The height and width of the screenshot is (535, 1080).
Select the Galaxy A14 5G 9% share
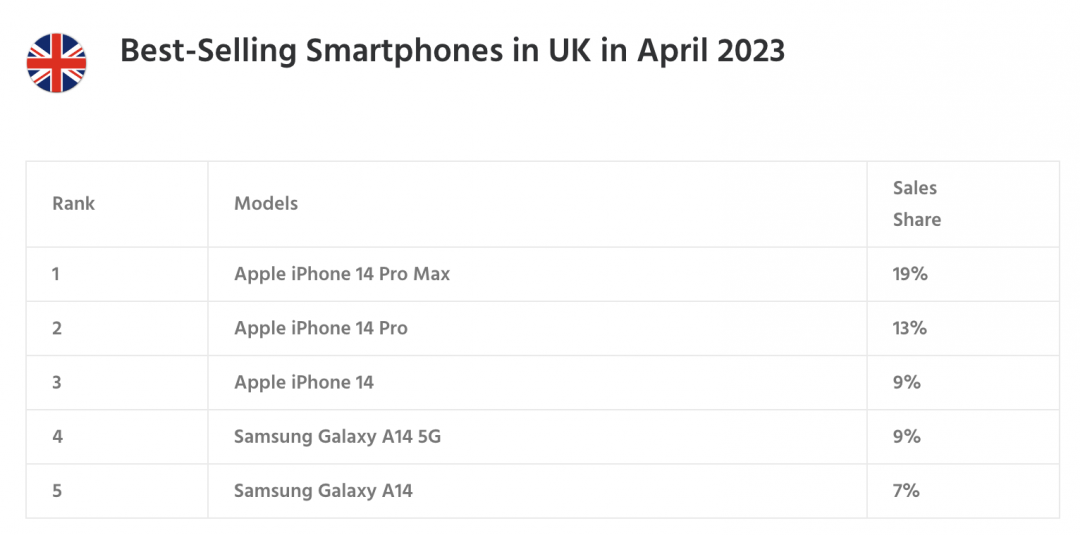907,436
